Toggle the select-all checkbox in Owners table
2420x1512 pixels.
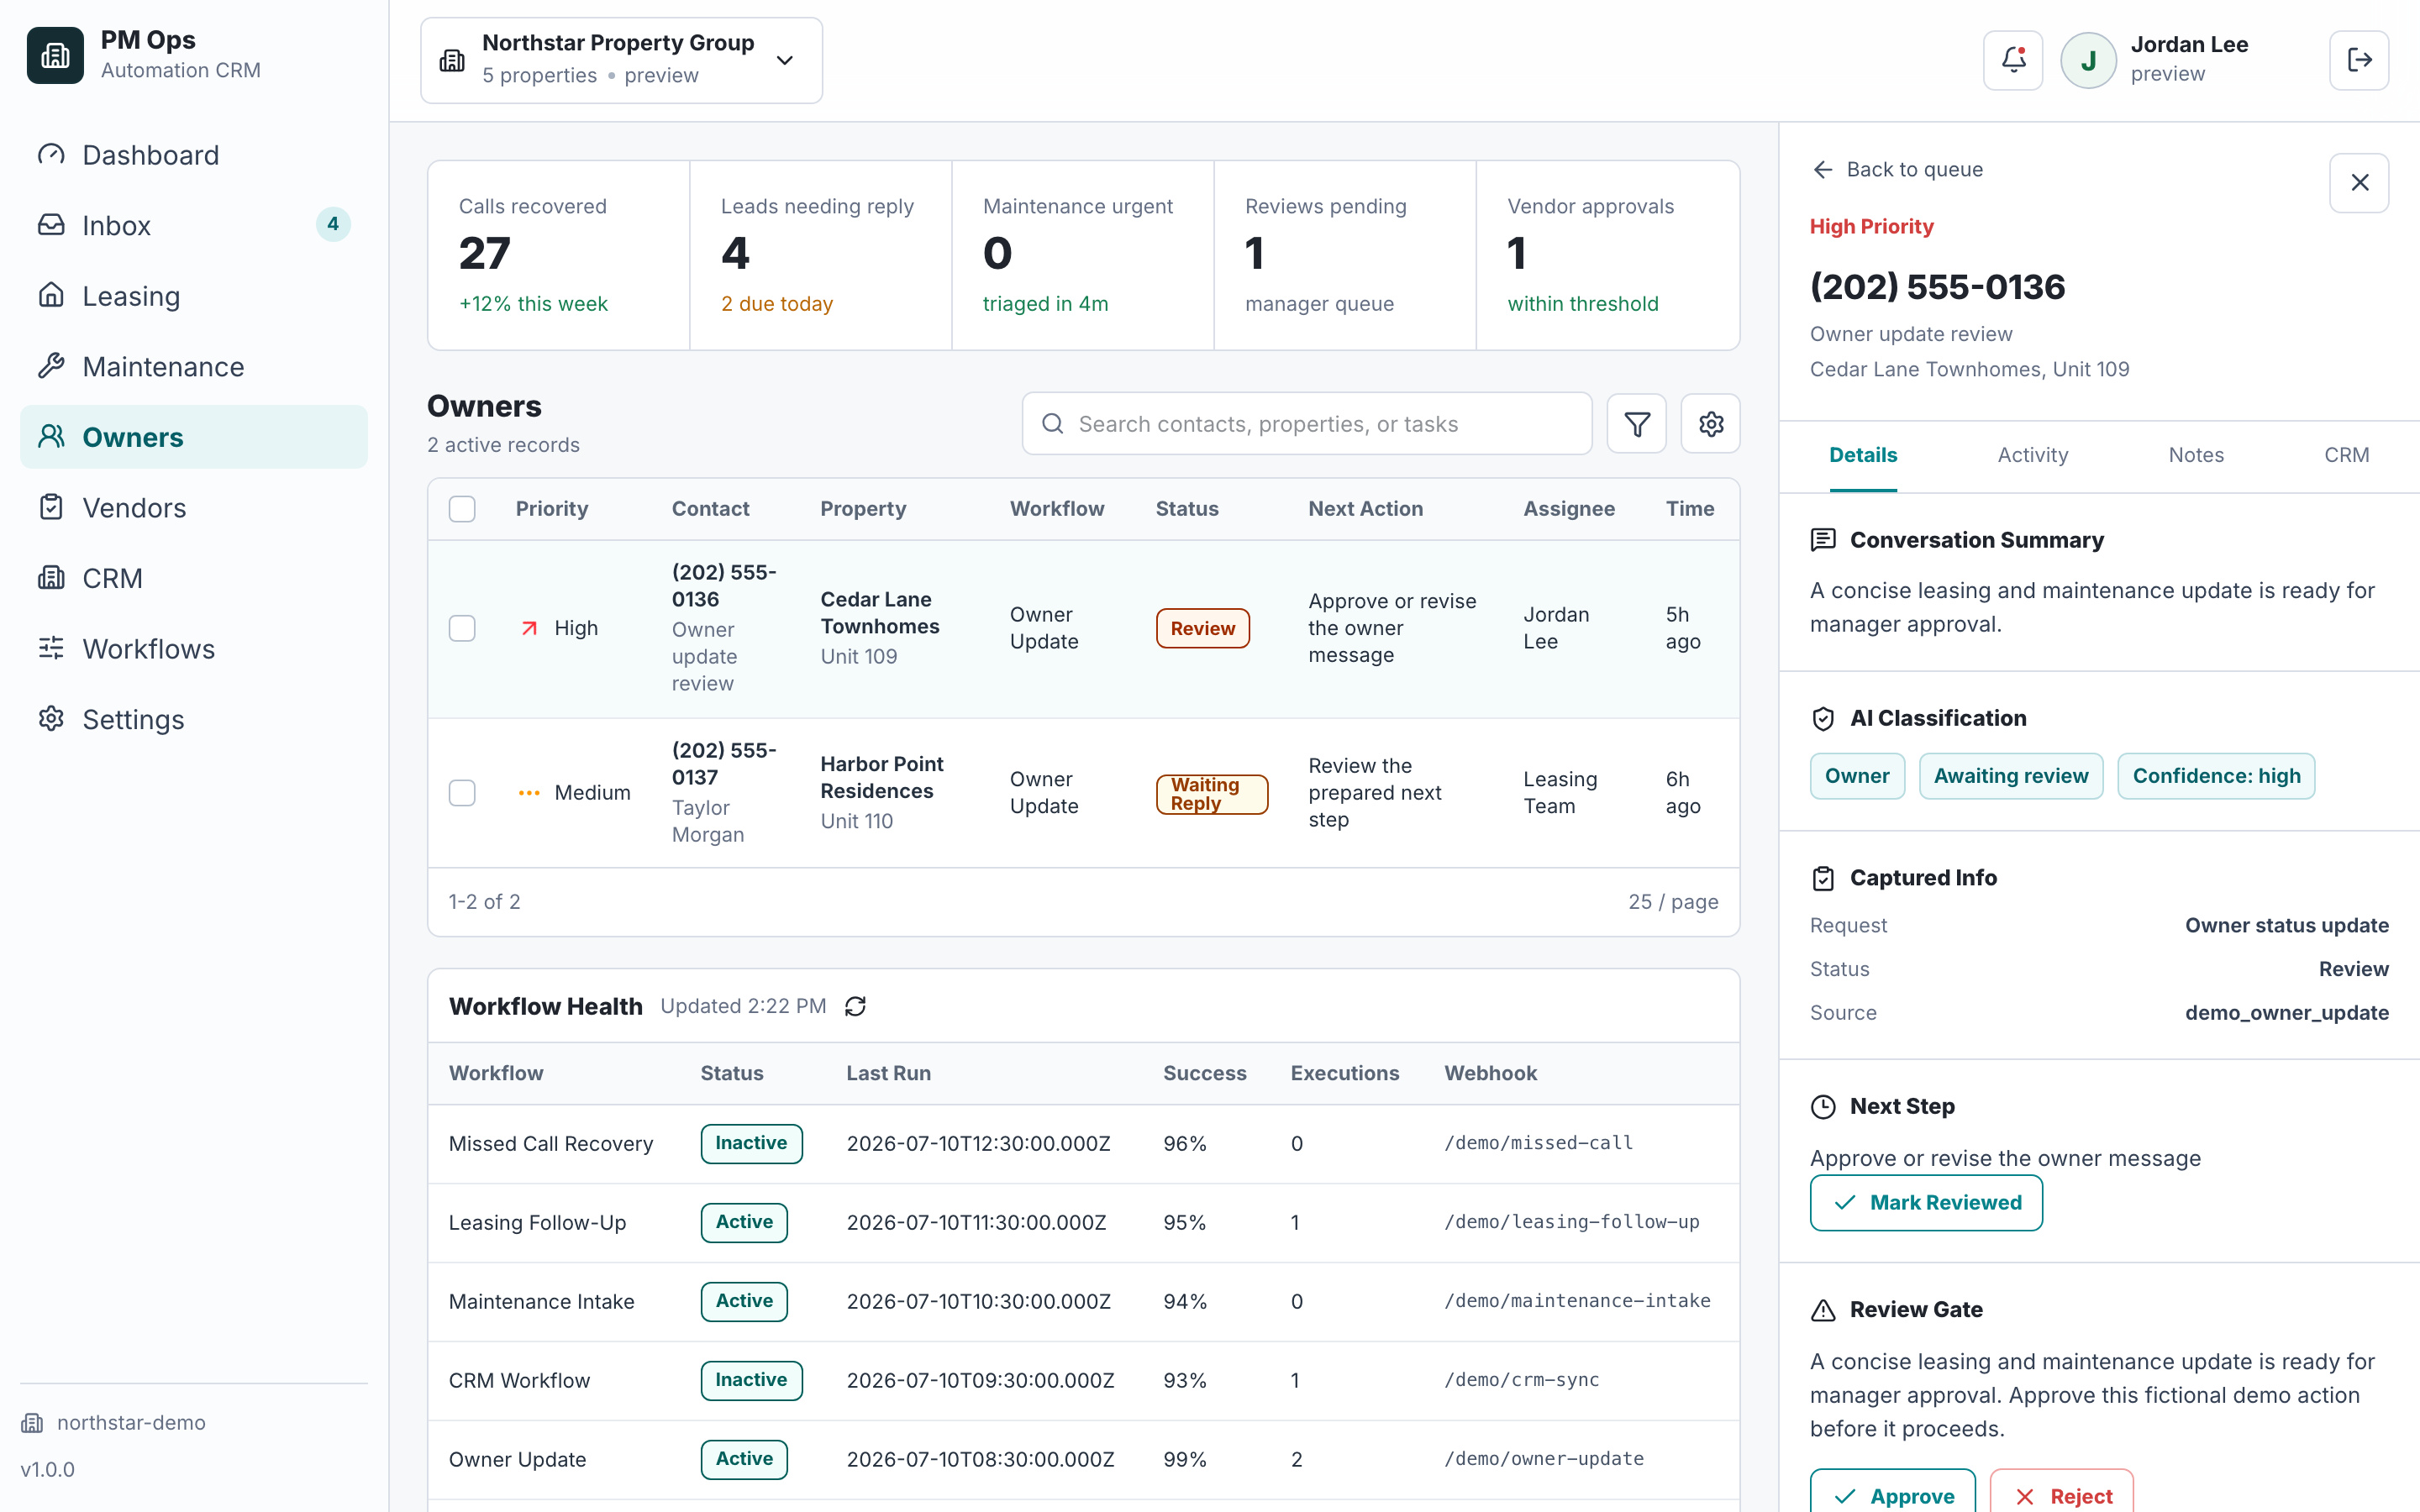pos(462,509)
